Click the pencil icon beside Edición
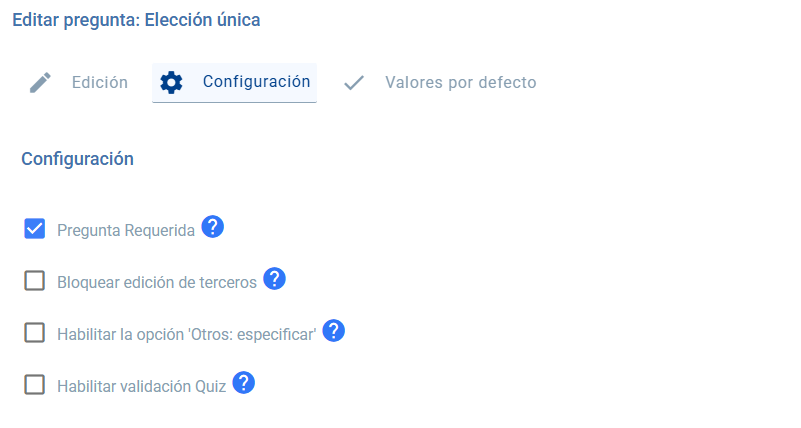801x428 pixels. point(40,83)
